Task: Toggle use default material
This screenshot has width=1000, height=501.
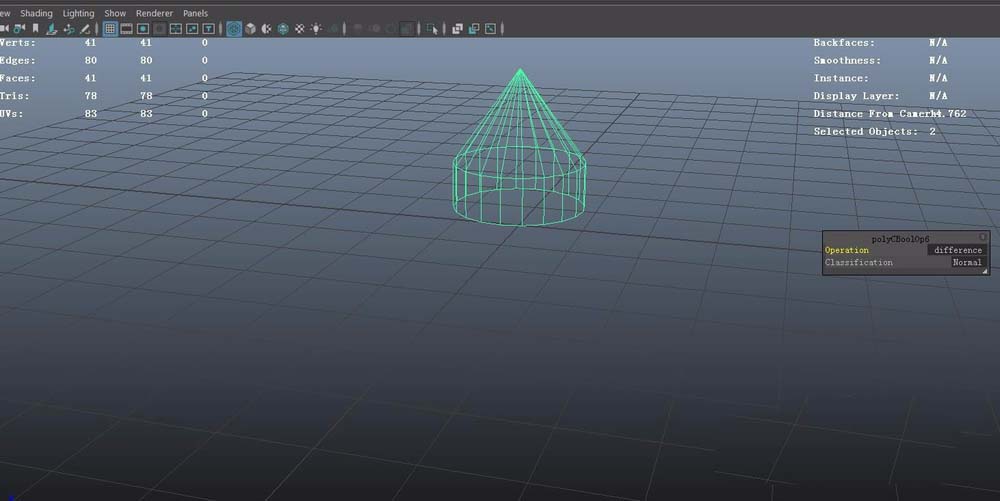Action: (x=267, y=29)
